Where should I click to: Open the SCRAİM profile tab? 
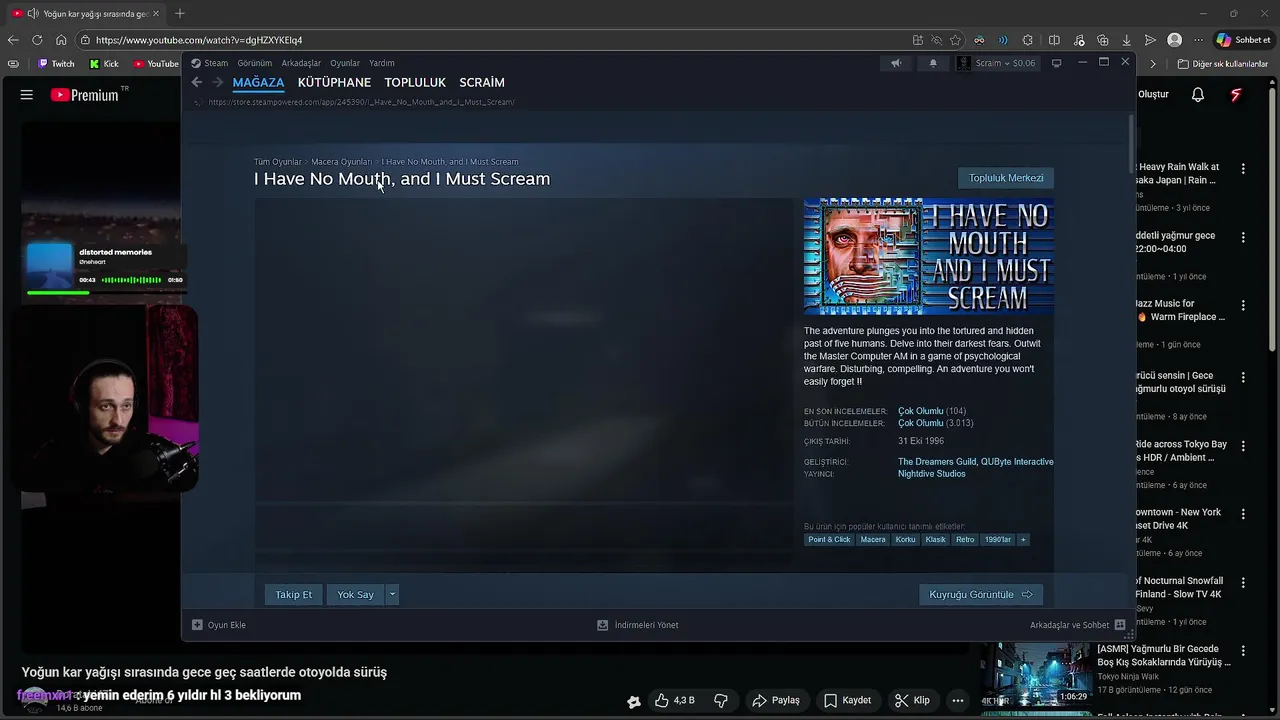tap(482, 82)
